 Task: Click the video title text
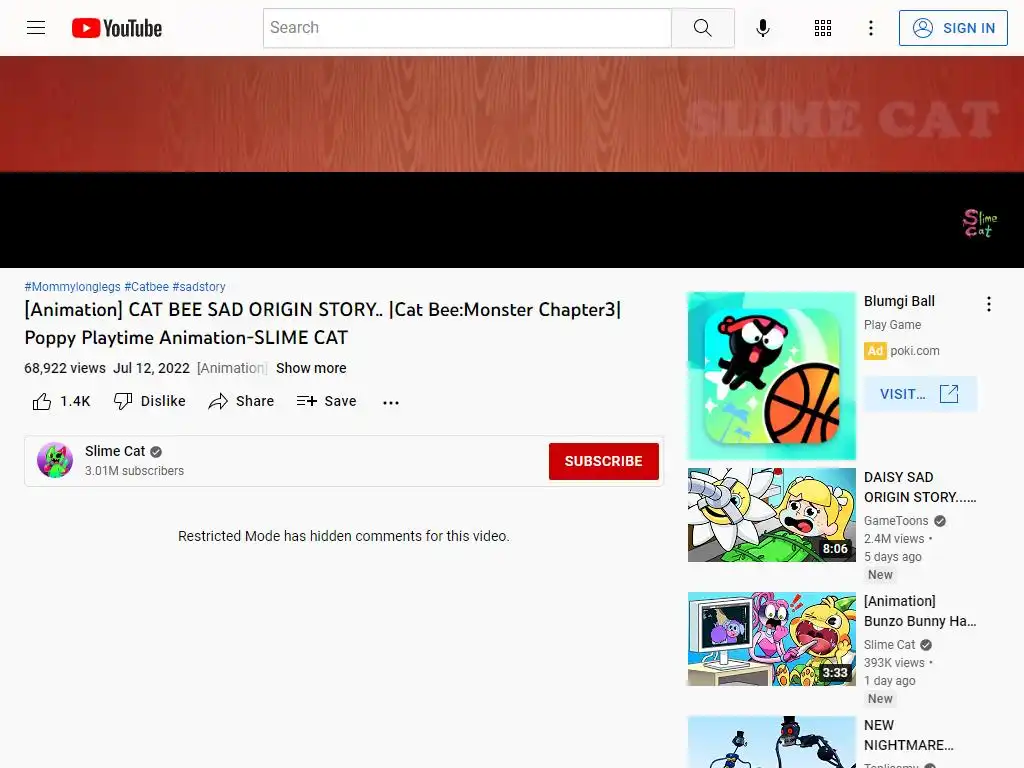323,323
